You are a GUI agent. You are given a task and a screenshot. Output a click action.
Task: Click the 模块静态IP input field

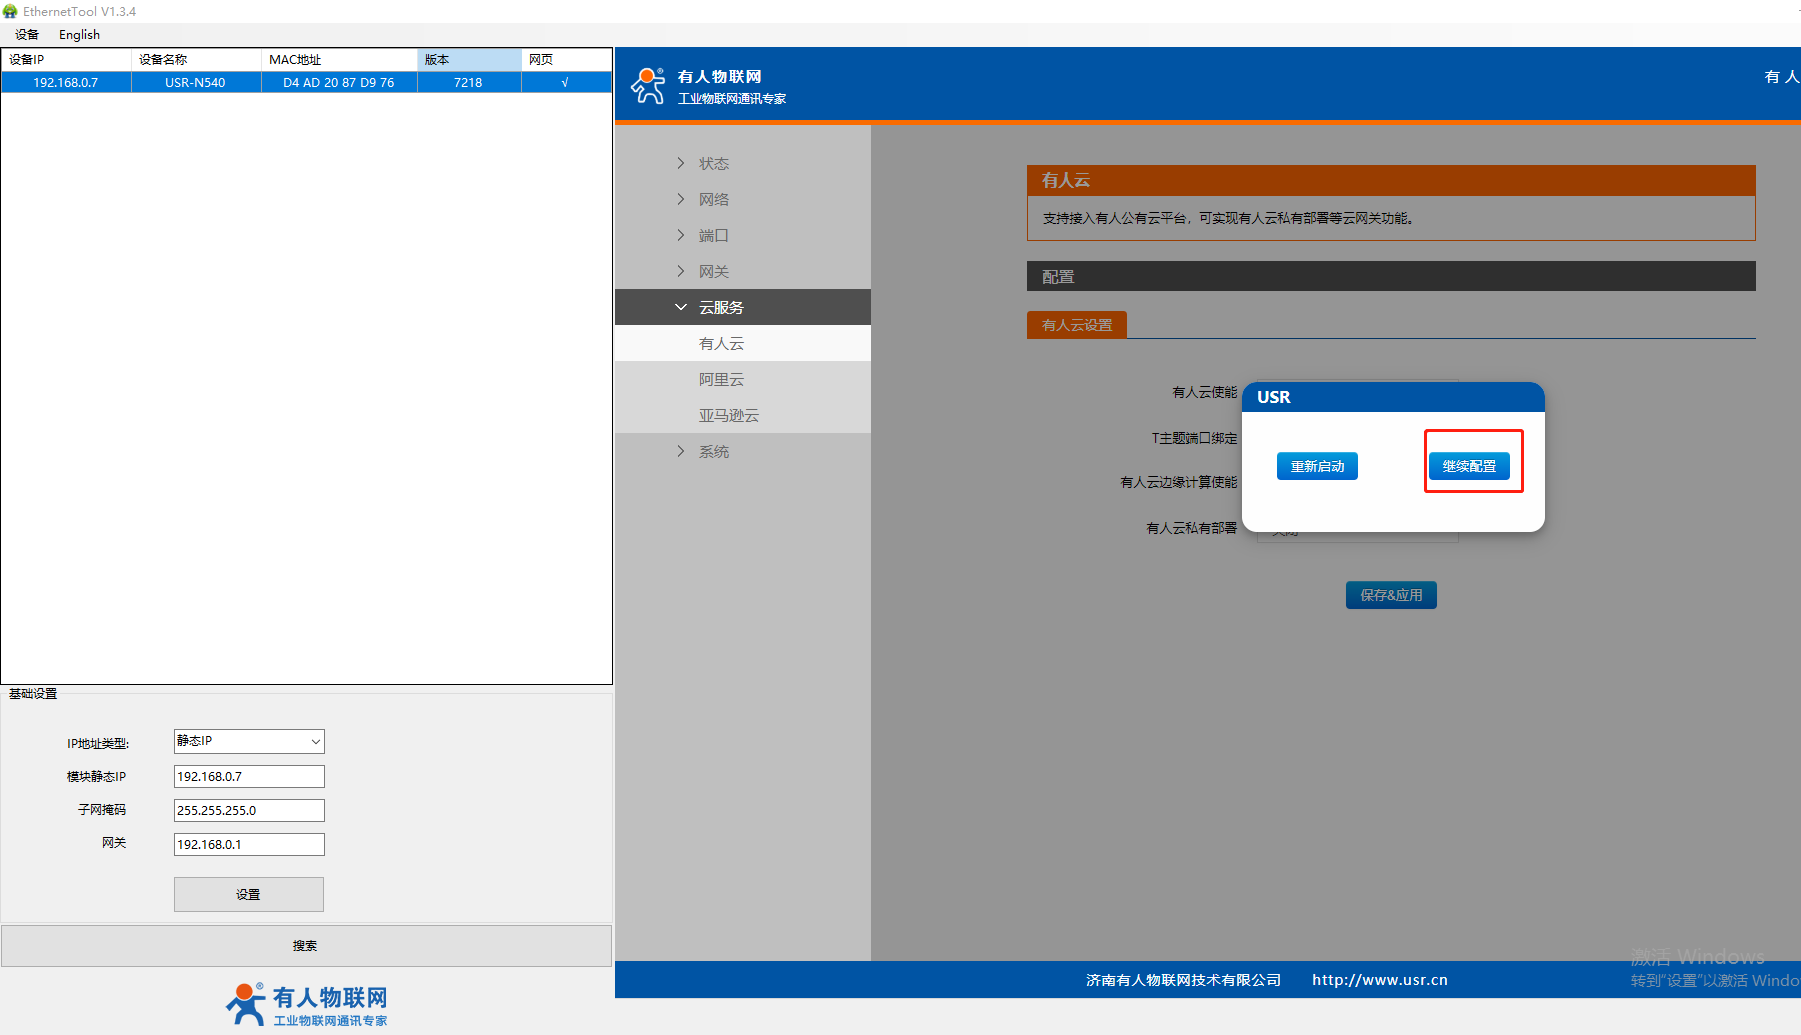(249, 776)
